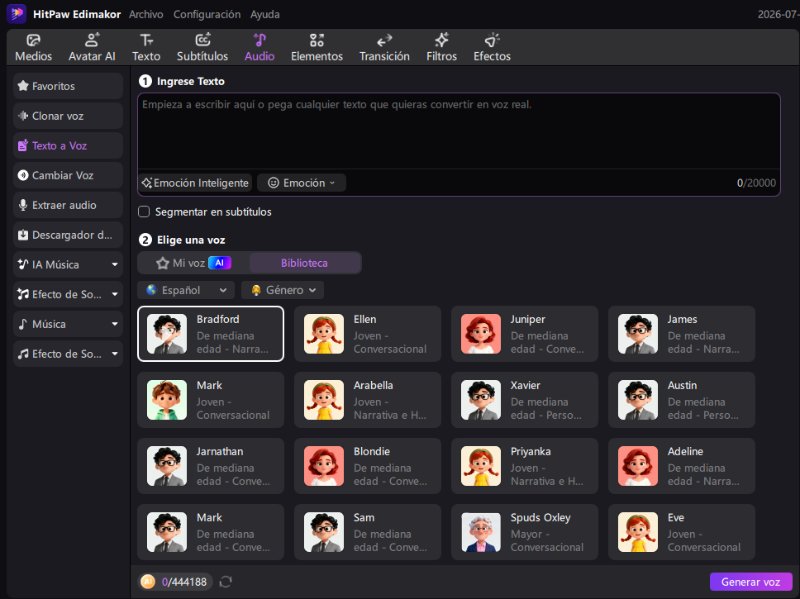This screenshot has height=599, width=800.
Task: Click the AI badge next to Mi voz
Action: (220, 263)
